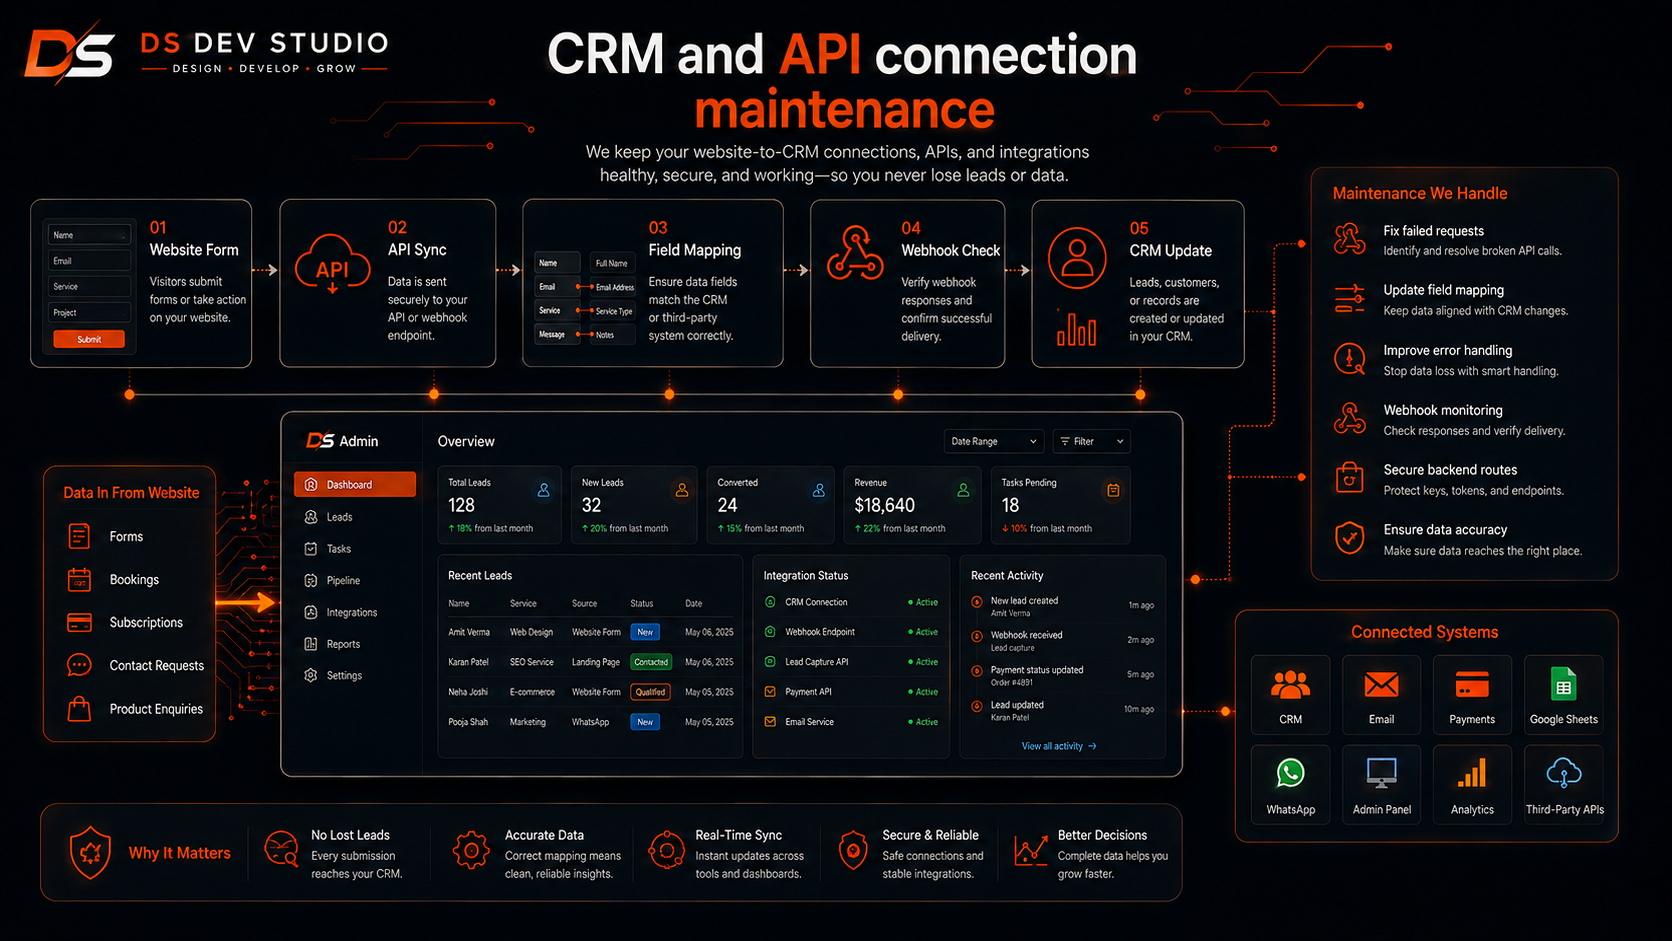Click the CRM Update user icon
The image size is (1672, 941).
pos(1077,257)
